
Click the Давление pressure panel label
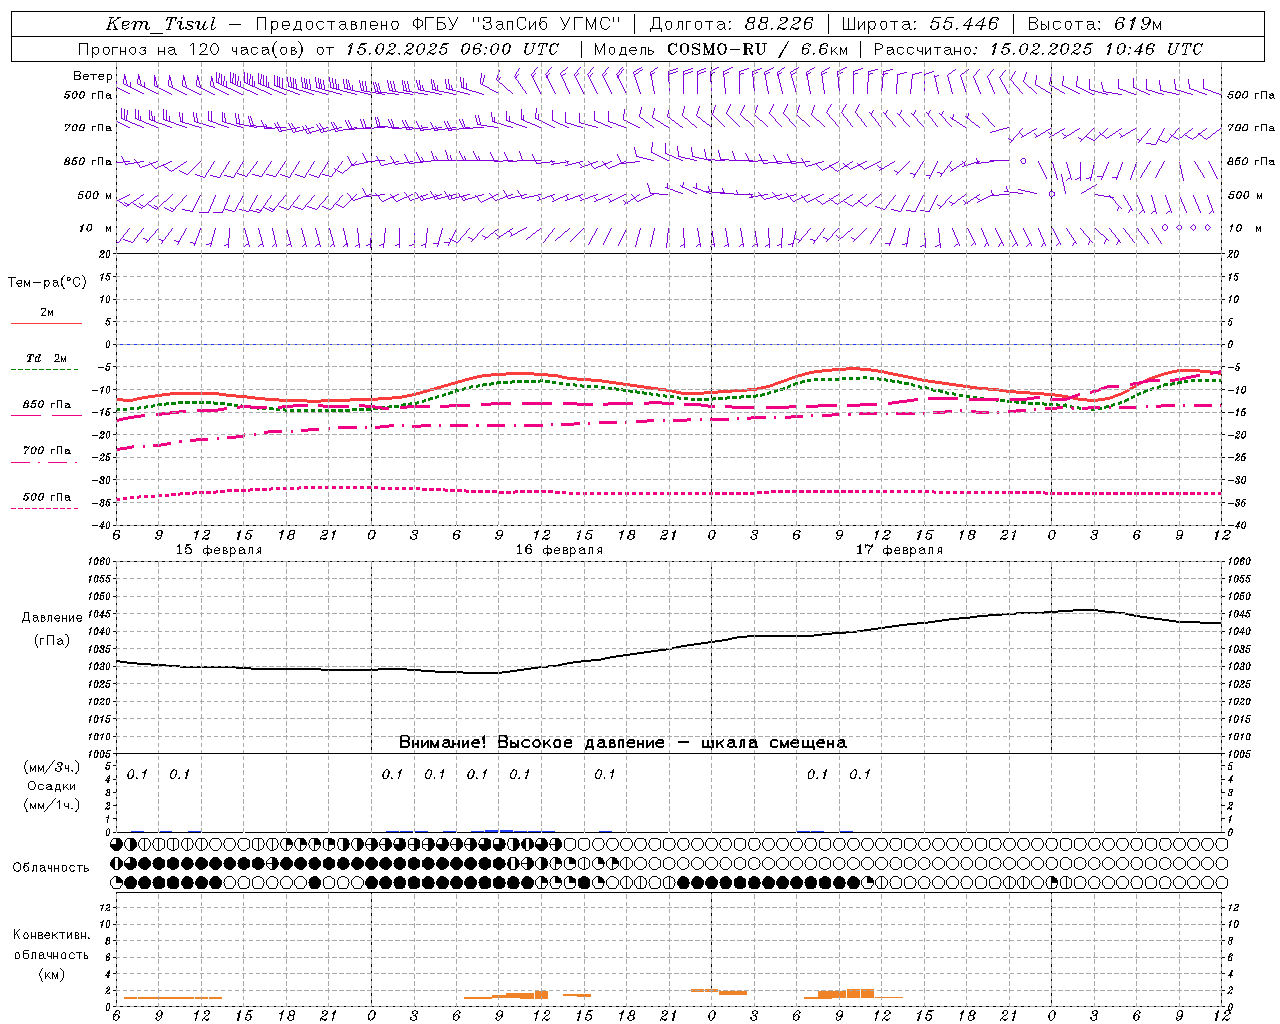52,618
